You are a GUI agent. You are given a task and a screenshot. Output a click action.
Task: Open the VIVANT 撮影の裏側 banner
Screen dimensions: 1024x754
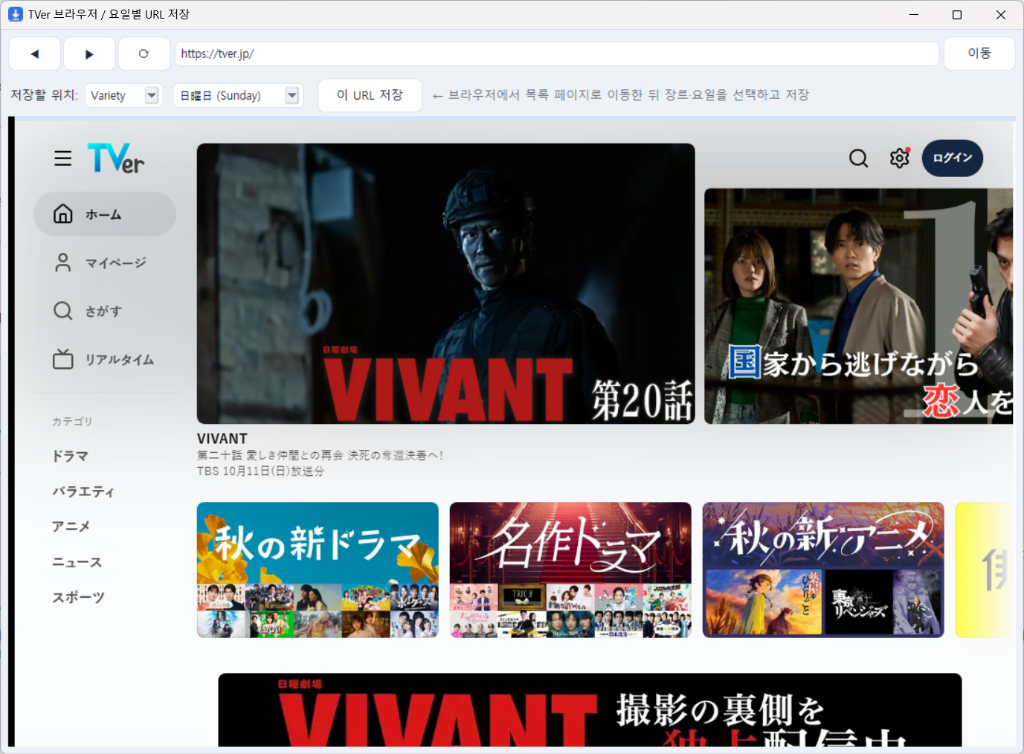click(x=590, y=710)
